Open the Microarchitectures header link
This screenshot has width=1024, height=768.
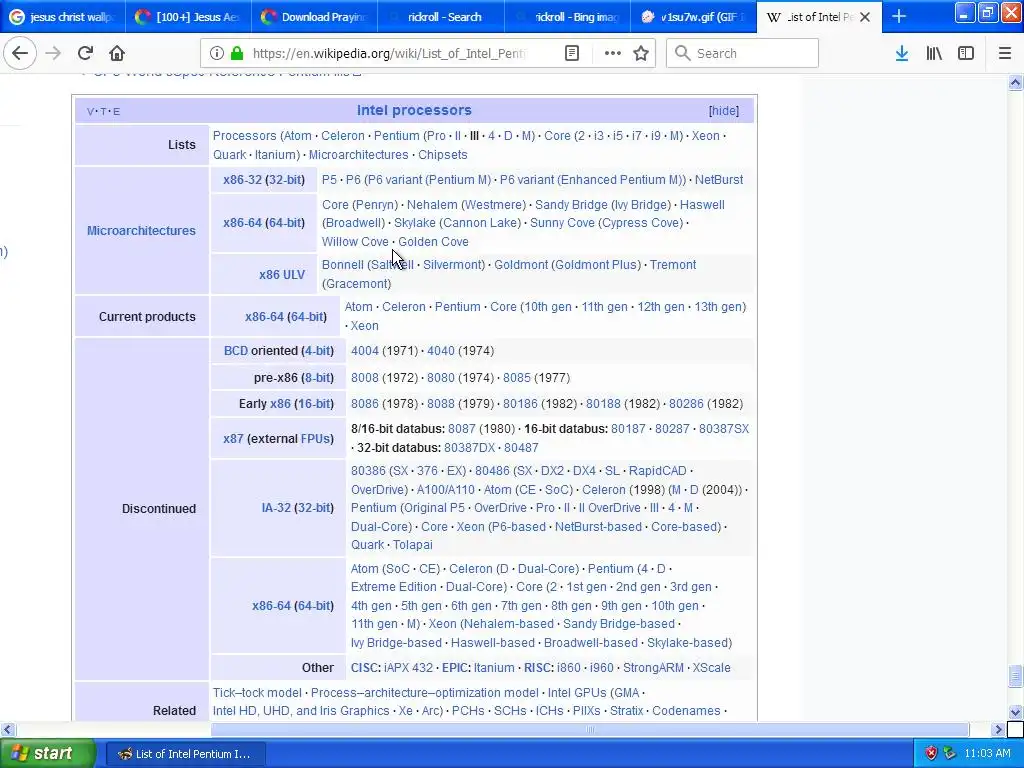tap(141, 231)
